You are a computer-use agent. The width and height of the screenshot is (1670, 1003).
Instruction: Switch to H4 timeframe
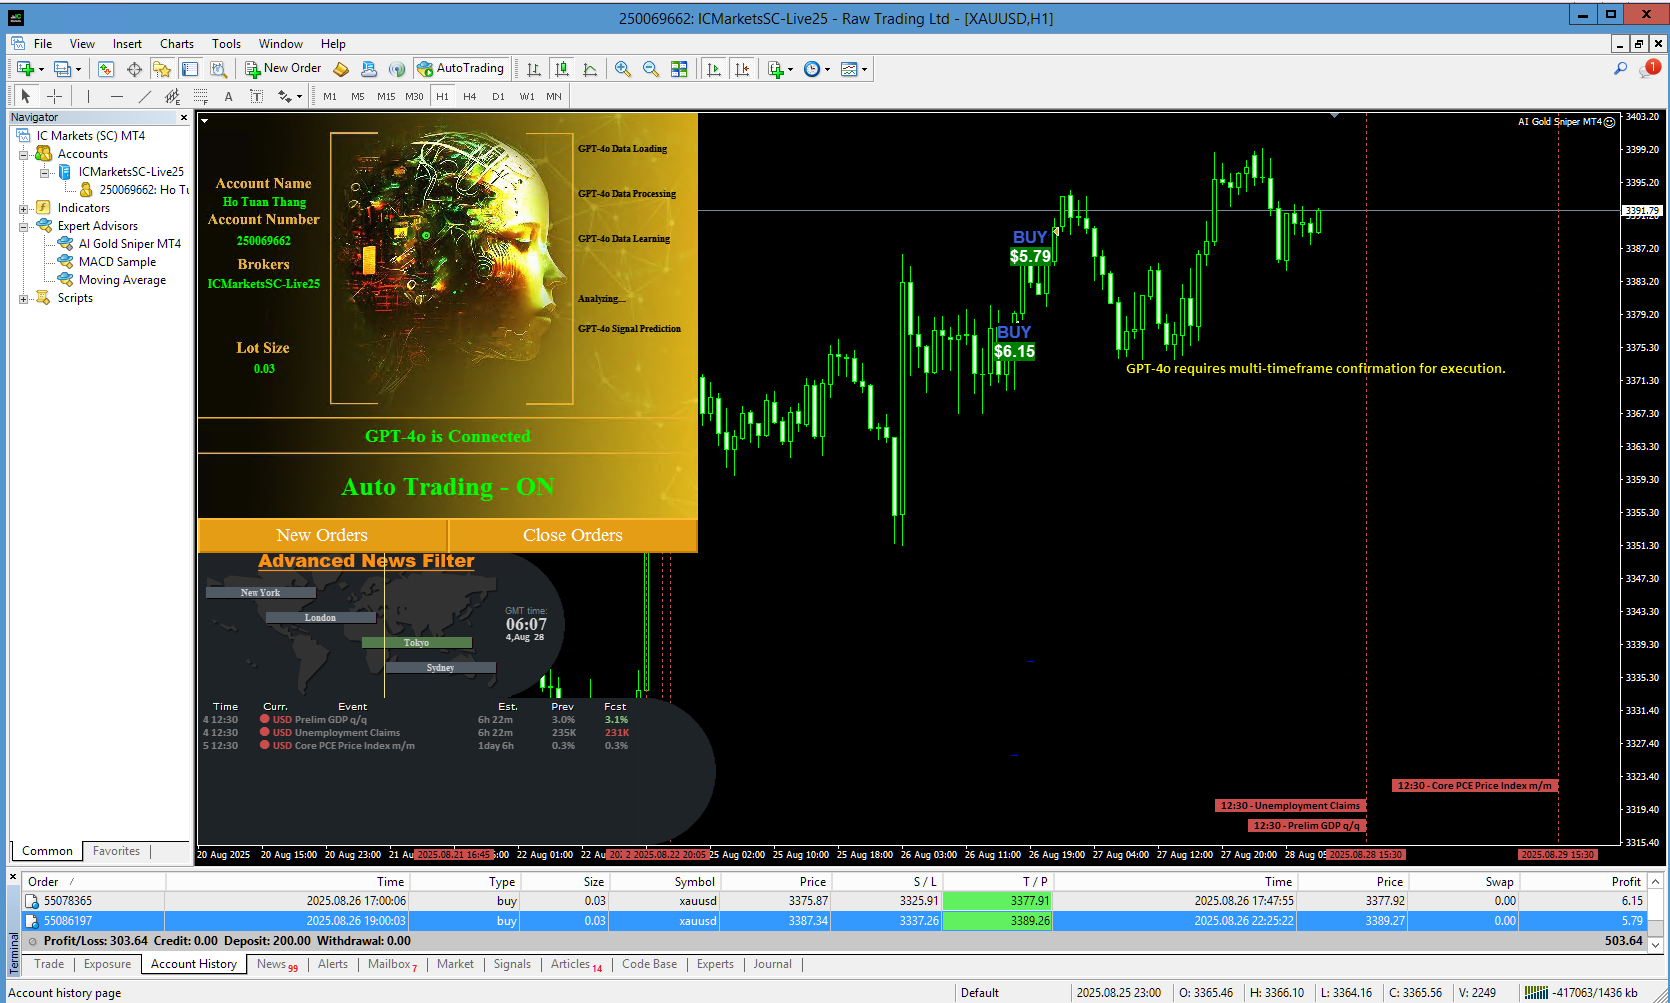[470, 96]
